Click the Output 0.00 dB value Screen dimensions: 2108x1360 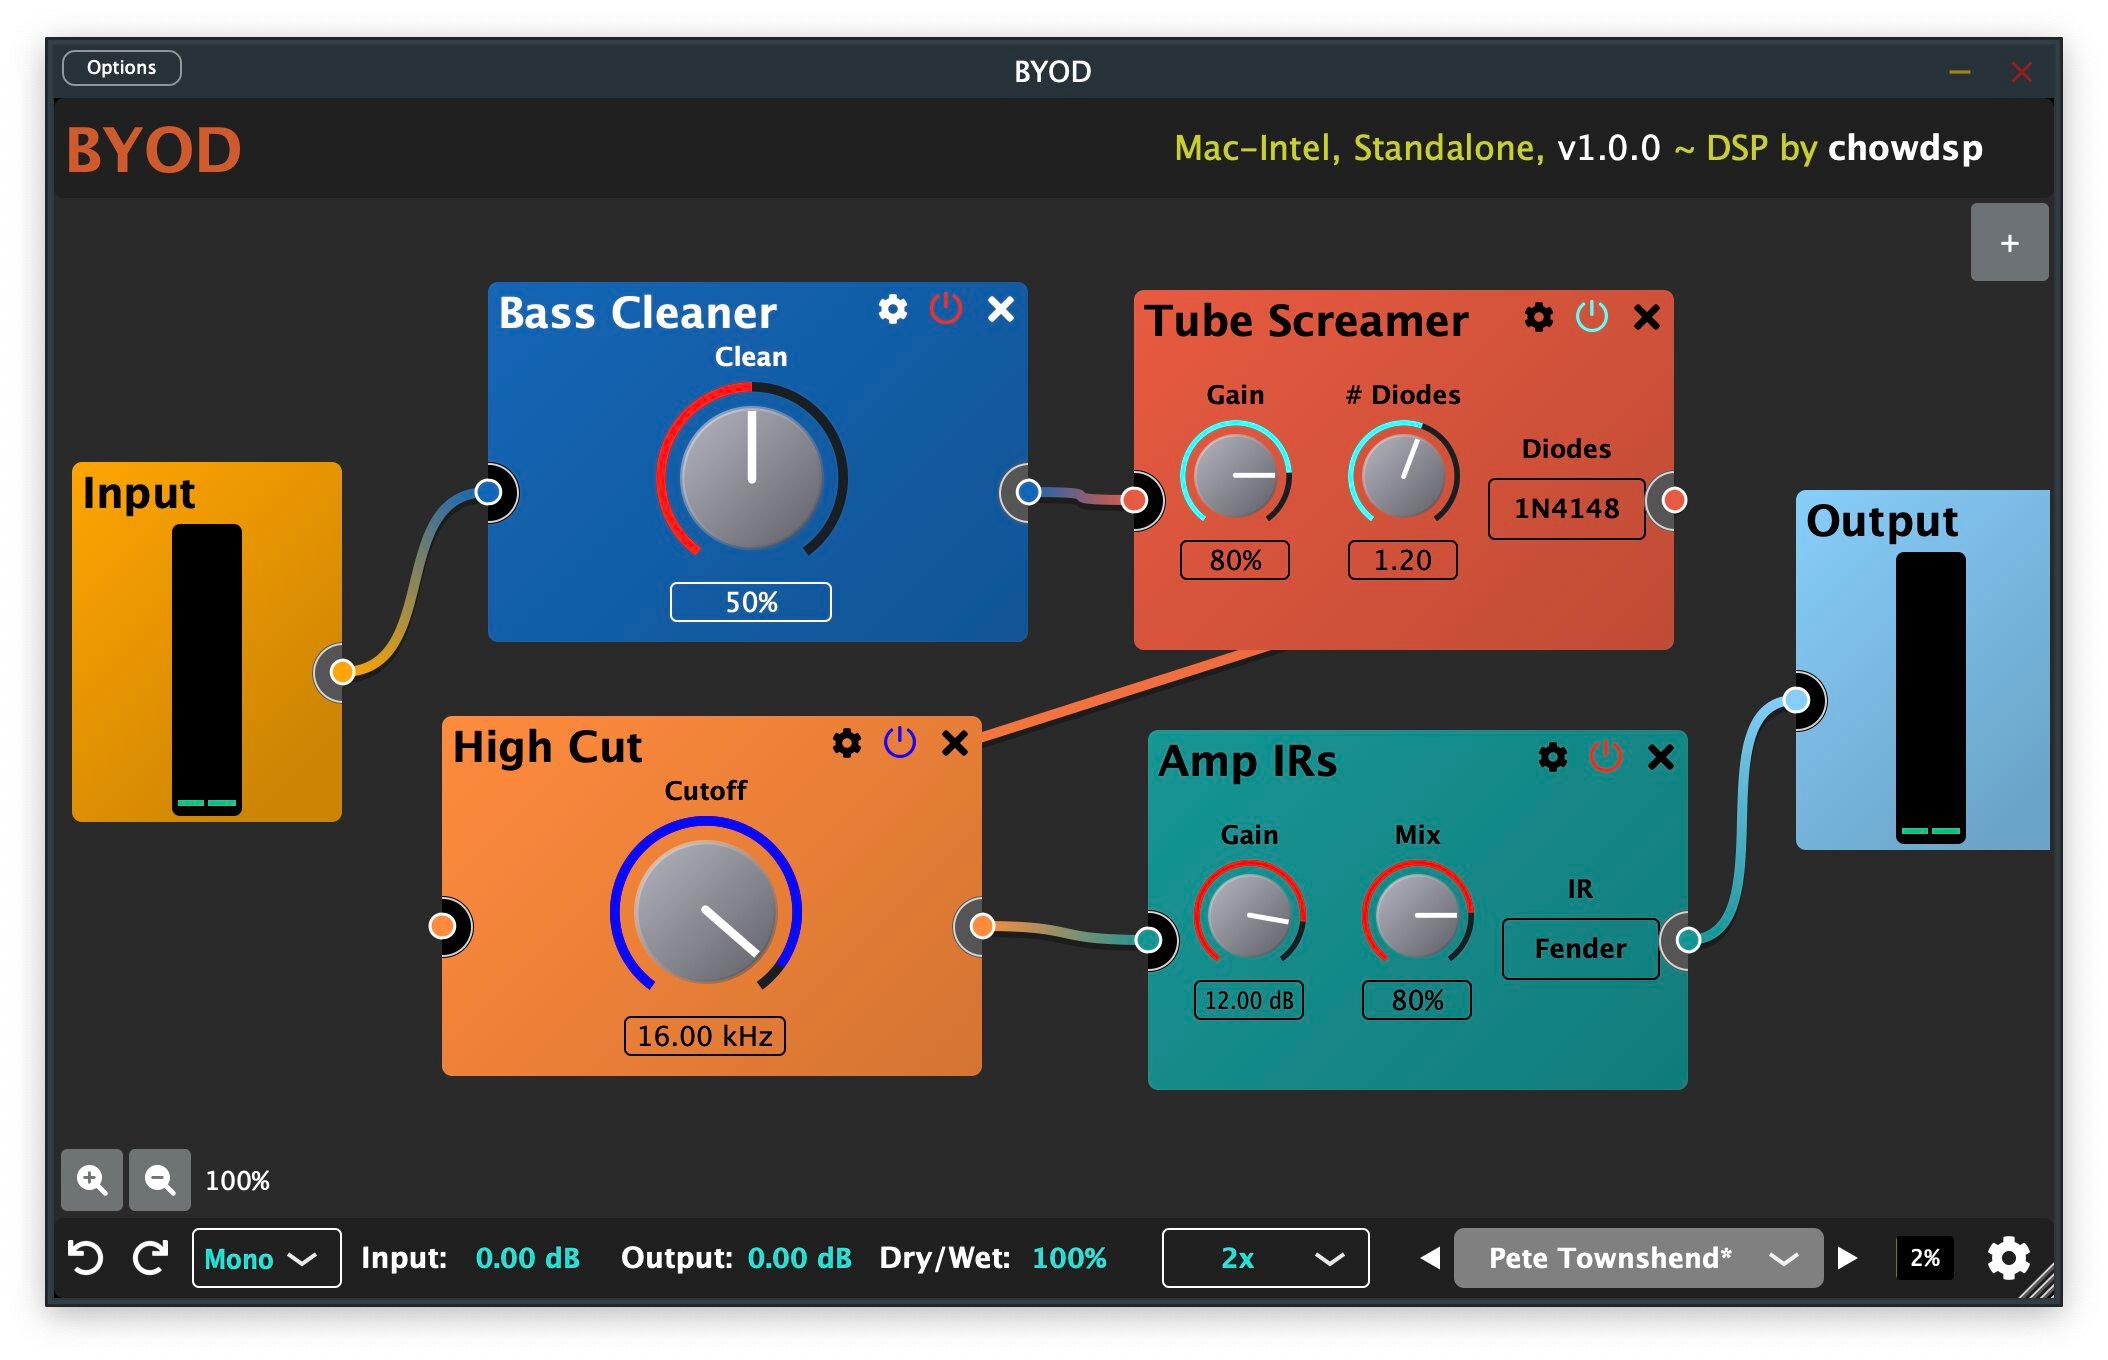pyautogui.click(x=800, y=1258)
